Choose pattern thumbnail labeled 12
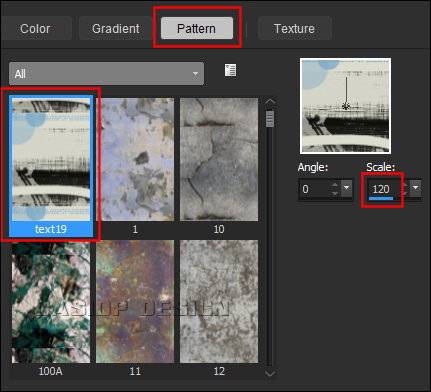Viewport: 431px width, 392px height. pos(219,308)
